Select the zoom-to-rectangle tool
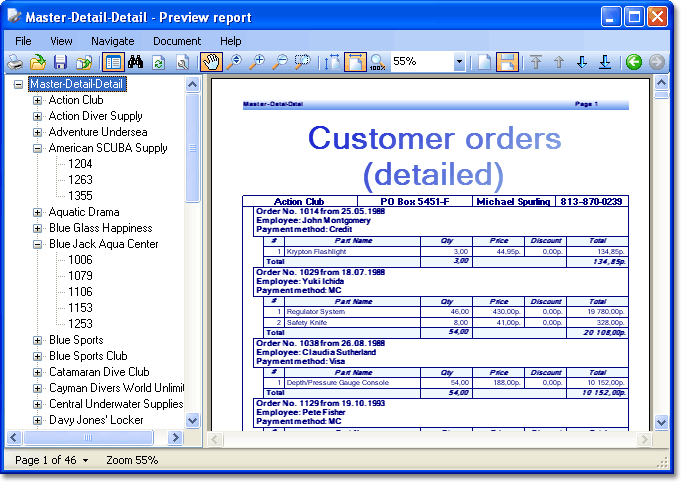This screenshot has width=684, height=484. (302, 62)
